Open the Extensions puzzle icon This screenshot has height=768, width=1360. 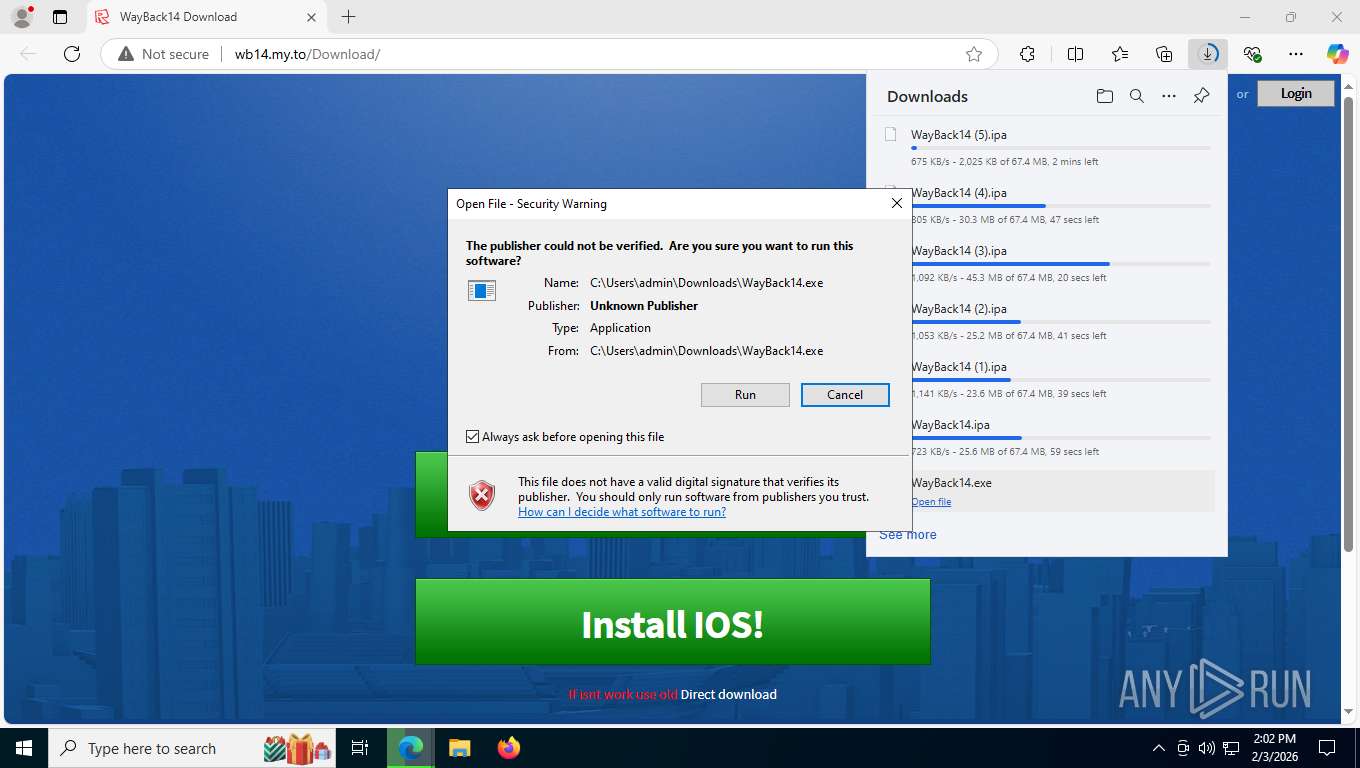(x=1027, y=54)
